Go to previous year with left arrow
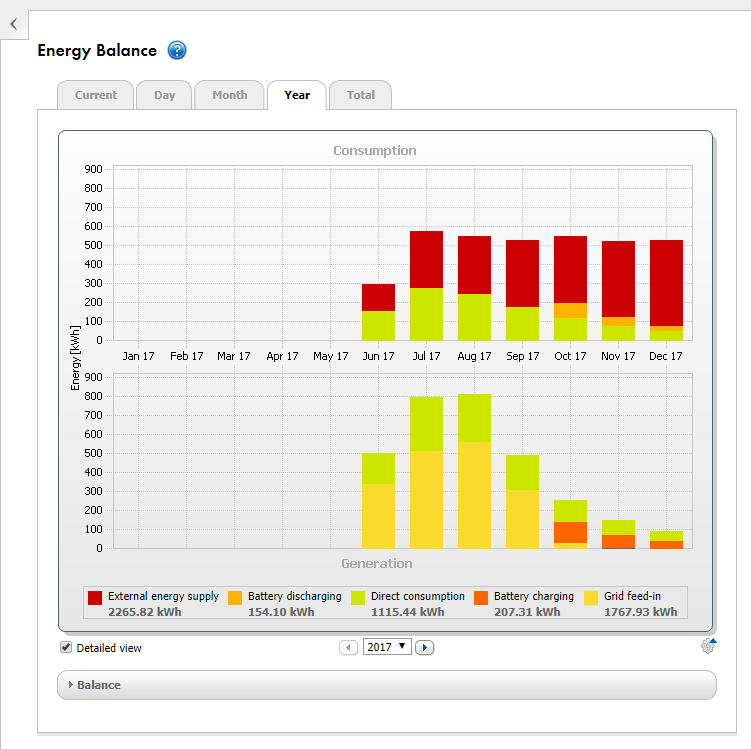The height and width of the screenshot is (749, 751). (x=349, y=648)
